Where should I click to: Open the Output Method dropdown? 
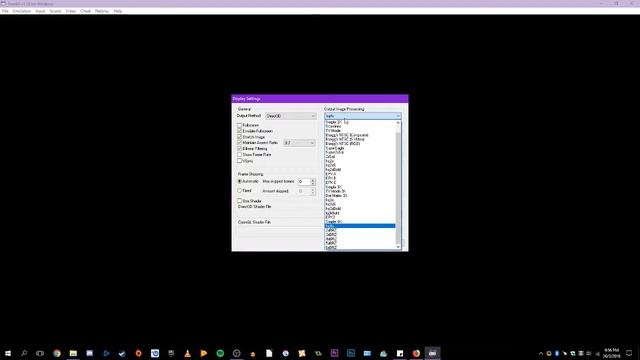point(291,116)
